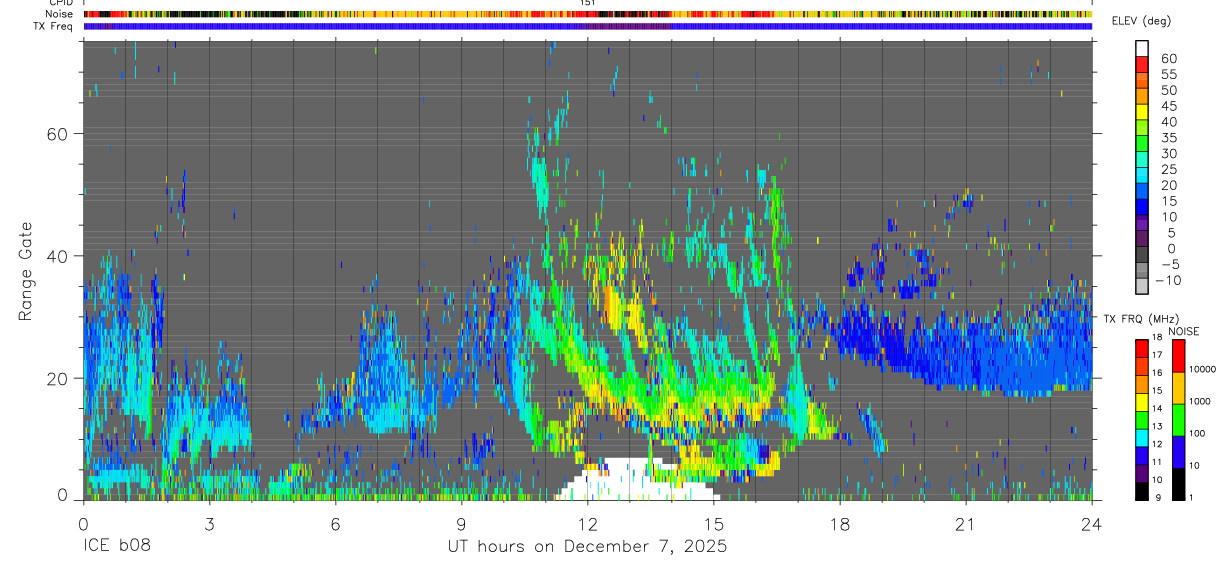Click TX FRQ legend value '16'
This screenshot has height=567, width=1228.
(1157, 373)
